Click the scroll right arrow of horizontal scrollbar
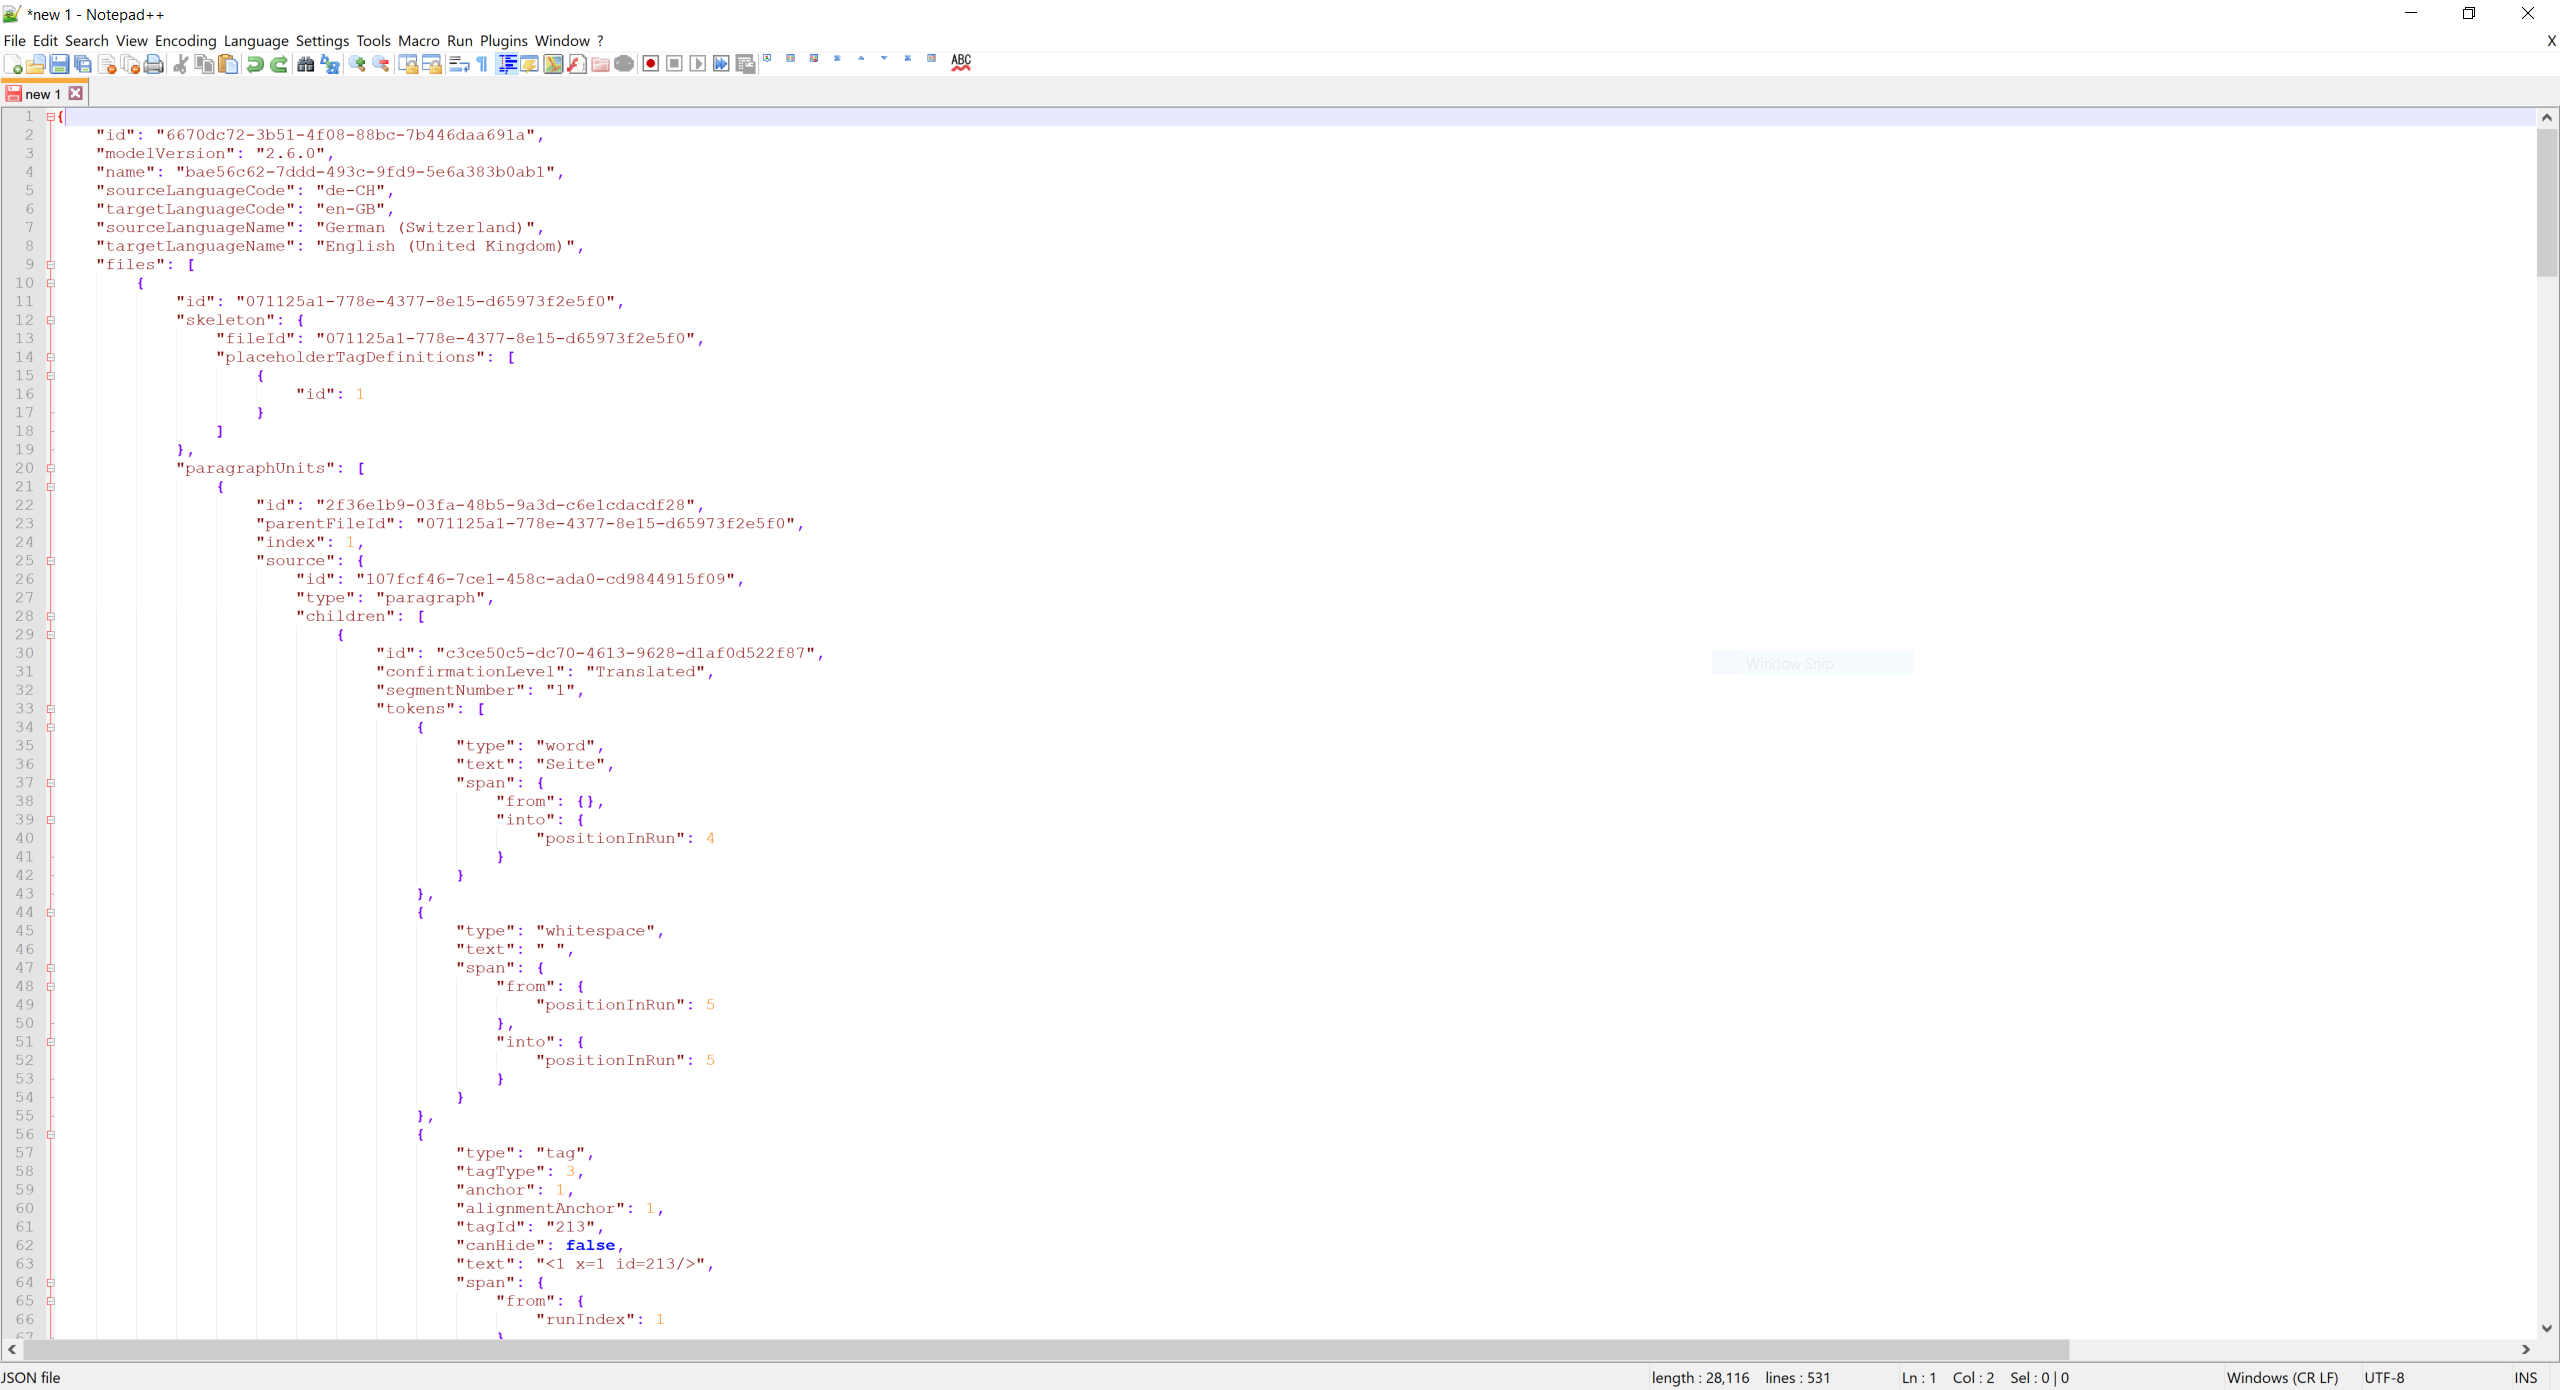Image resolution: width=2560 pixels, height=1390 pixels. point(2526,1349)
